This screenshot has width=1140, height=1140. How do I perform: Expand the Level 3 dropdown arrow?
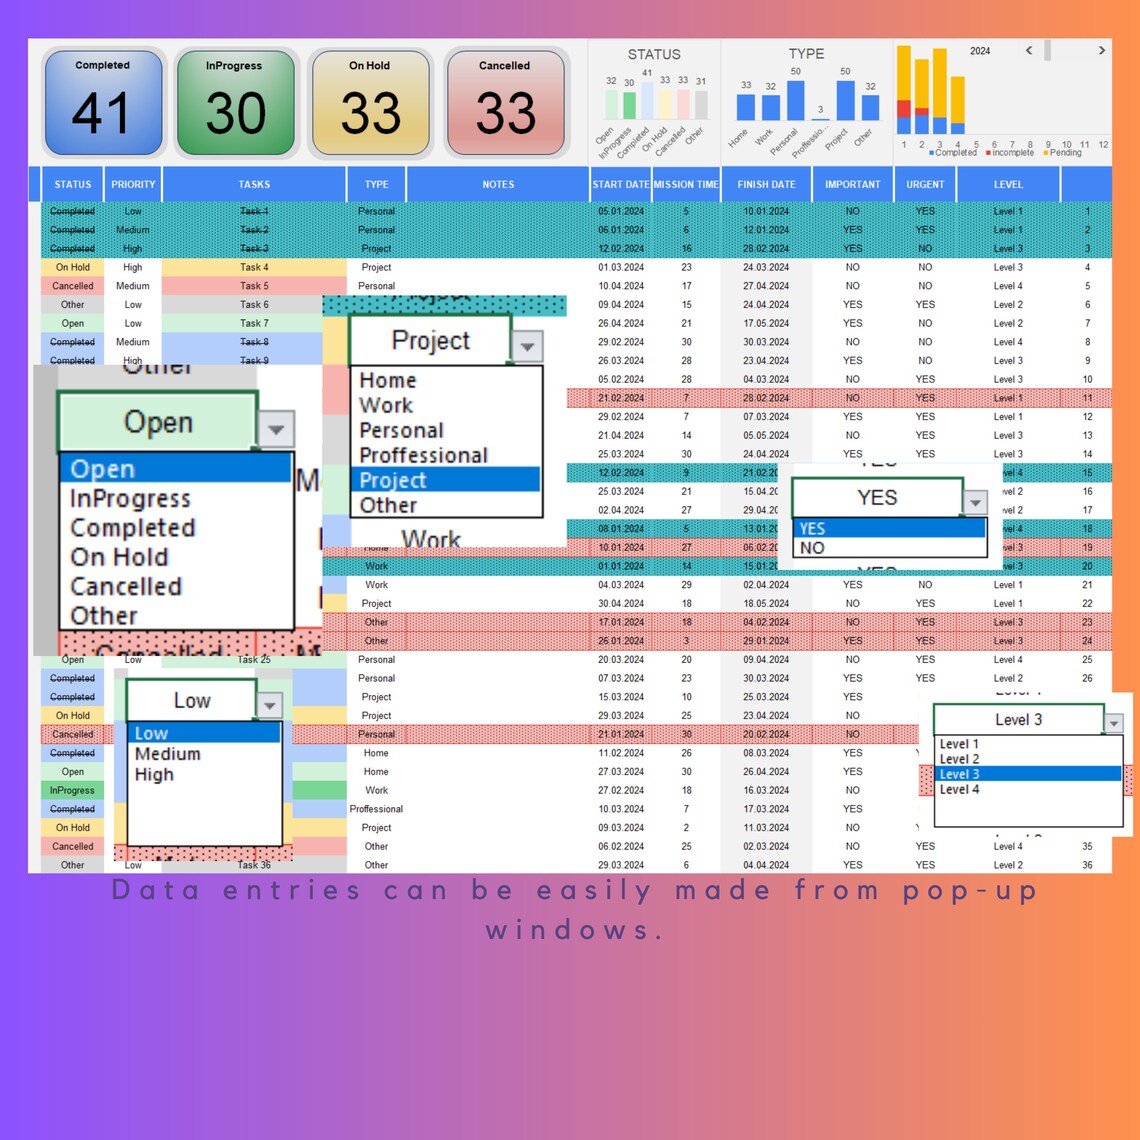pos(1113,720)
